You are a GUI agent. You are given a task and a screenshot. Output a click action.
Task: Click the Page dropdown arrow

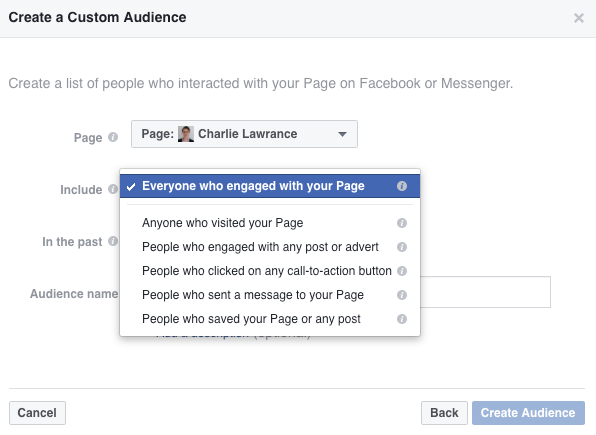pos(342,134)
